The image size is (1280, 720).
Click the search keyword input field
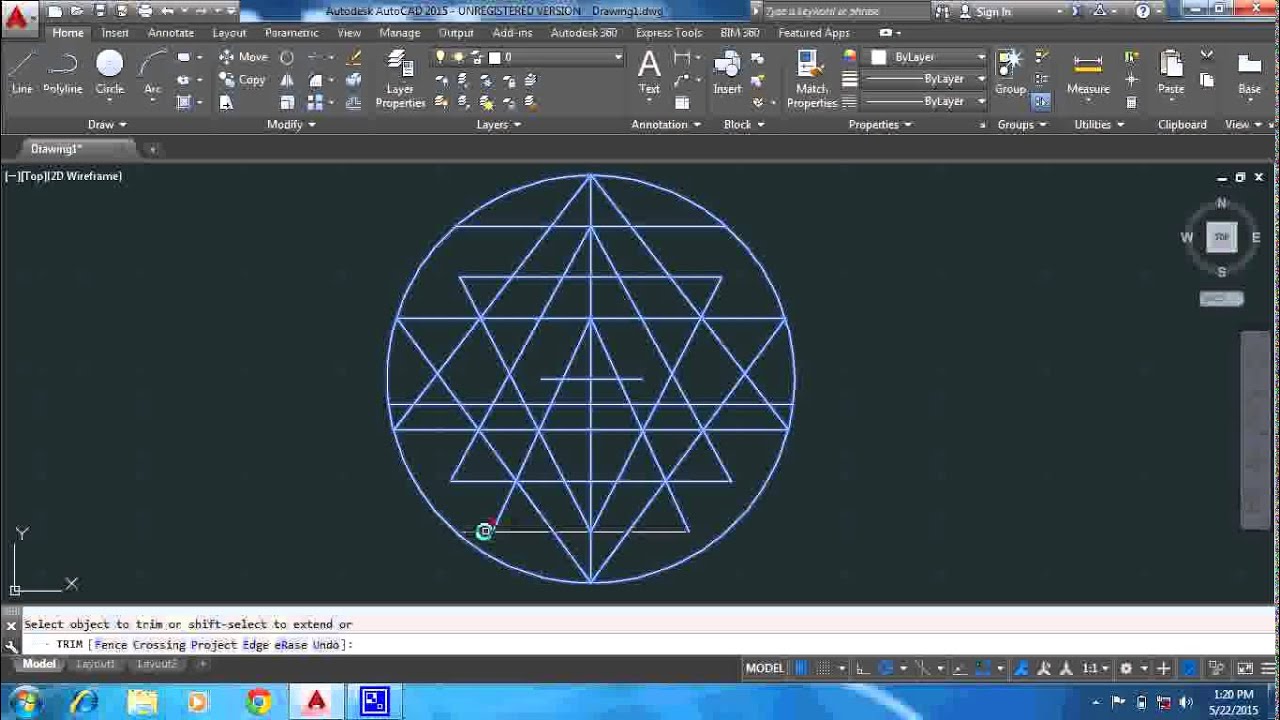pos(846,11)
